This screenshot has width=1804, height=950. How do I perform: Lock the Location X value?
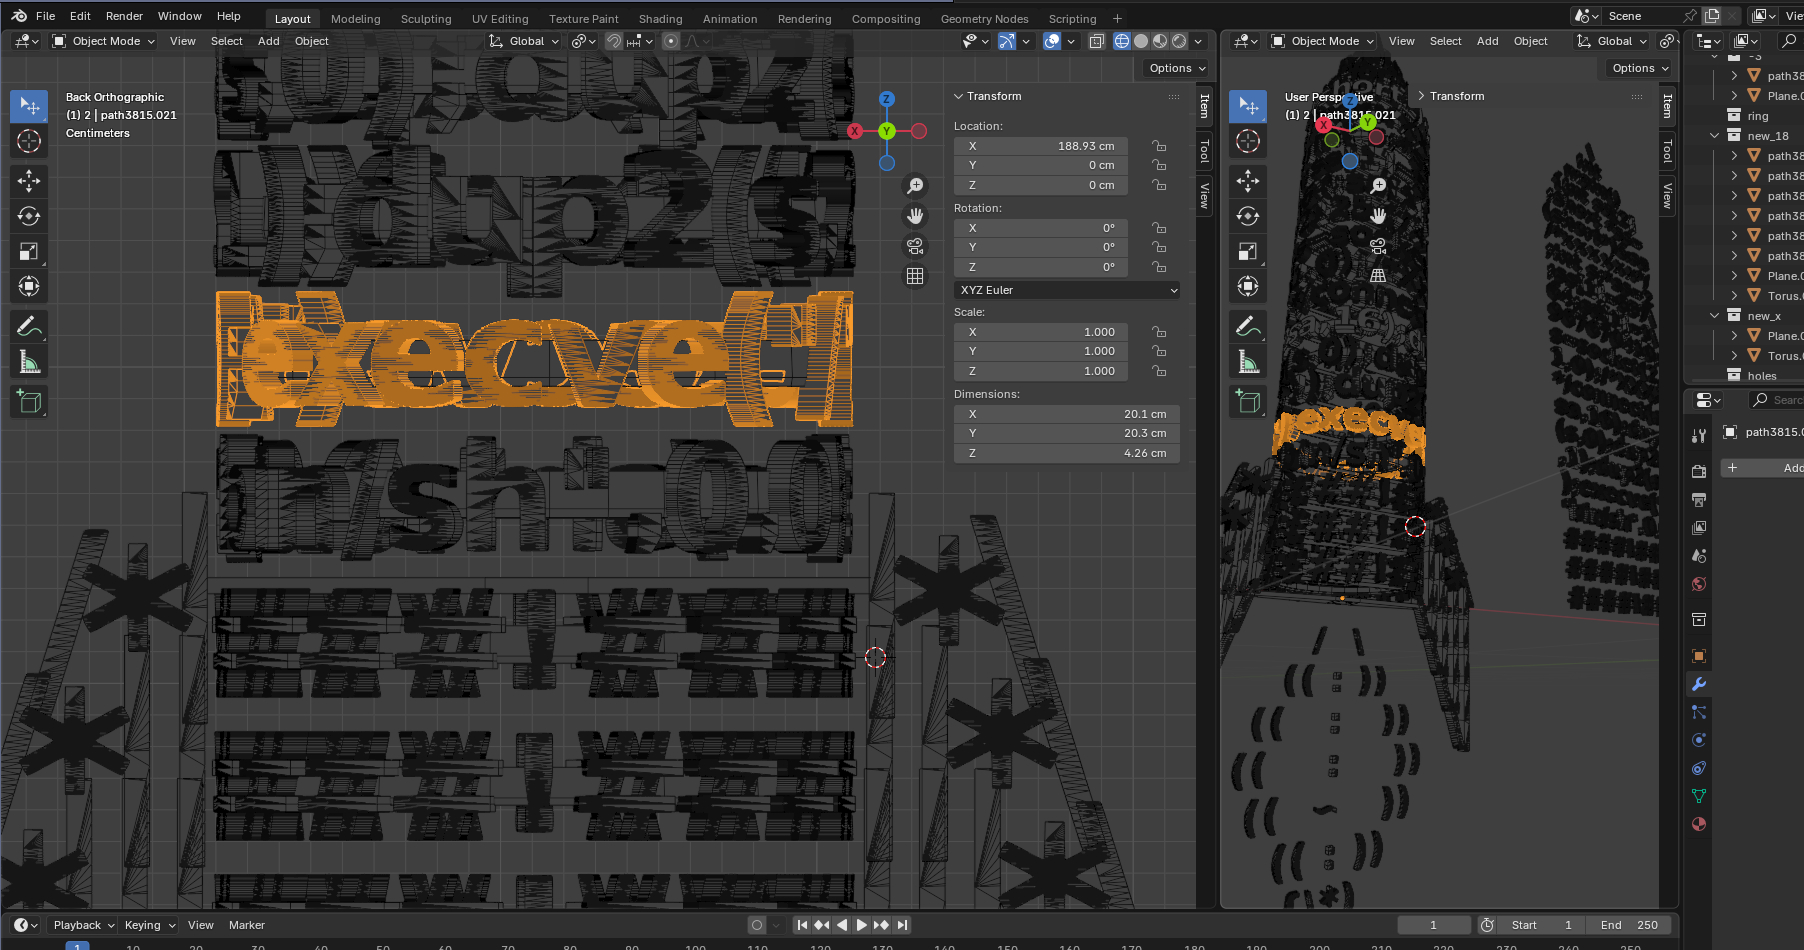(1159, 146)
